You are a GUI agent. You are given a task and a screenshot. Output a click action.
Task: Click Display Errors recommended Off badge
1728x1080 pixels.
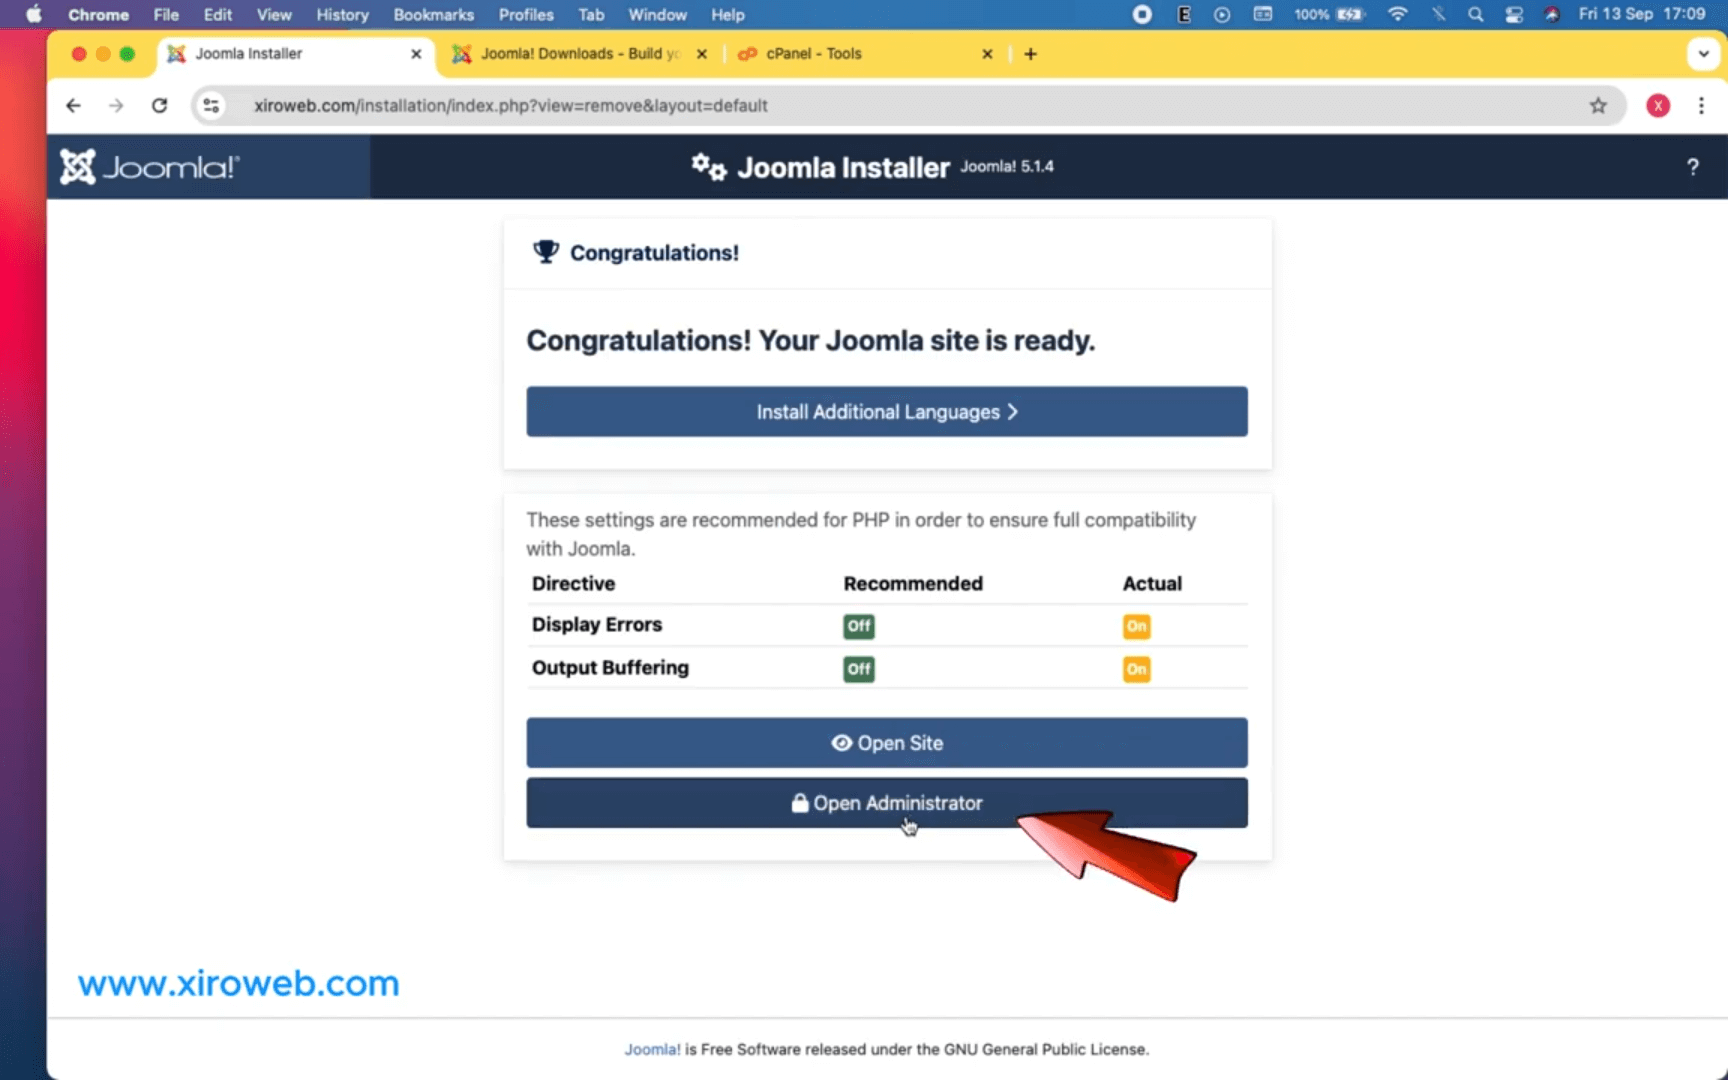(x=859, y=626)
